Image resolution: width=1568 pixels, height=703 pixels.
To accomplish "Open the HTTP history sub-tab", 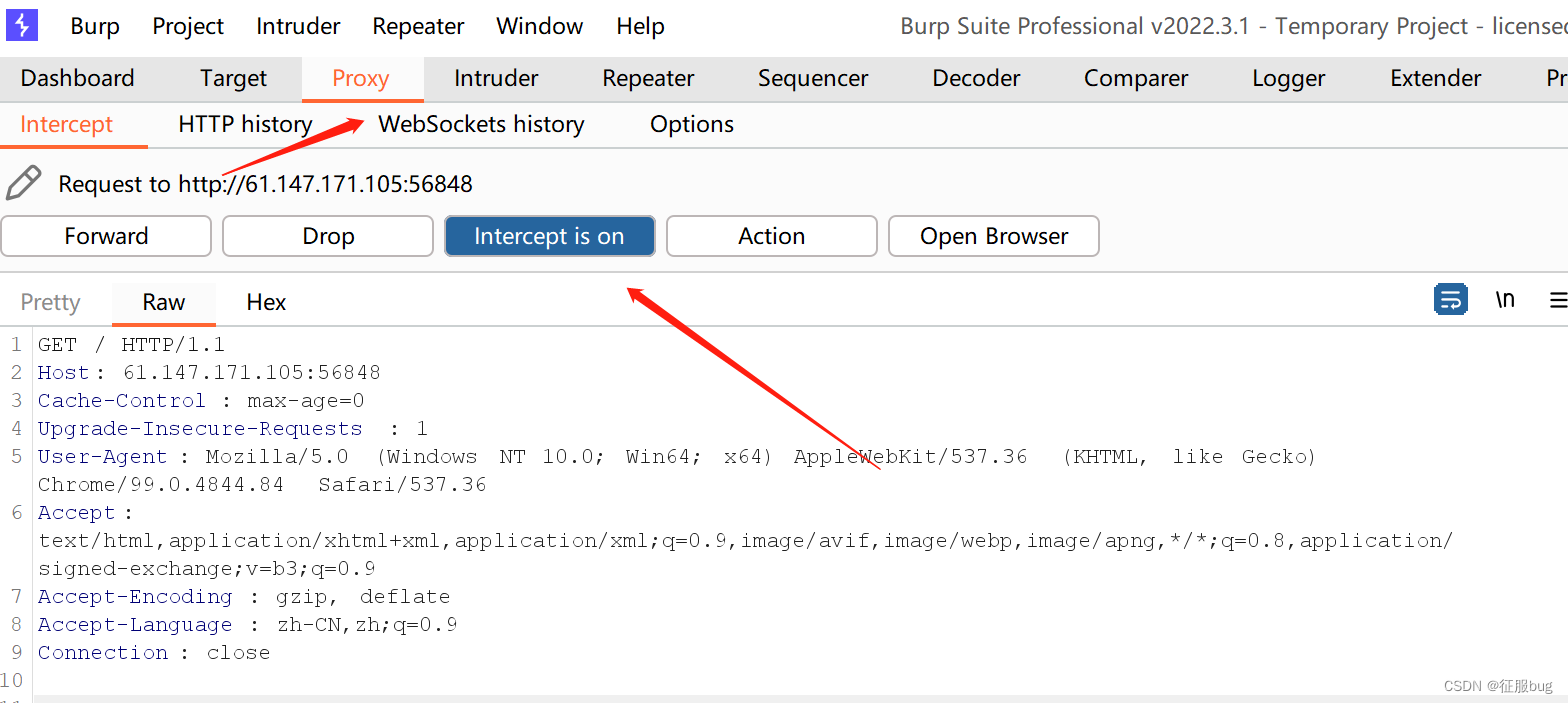I will (245, 125).
